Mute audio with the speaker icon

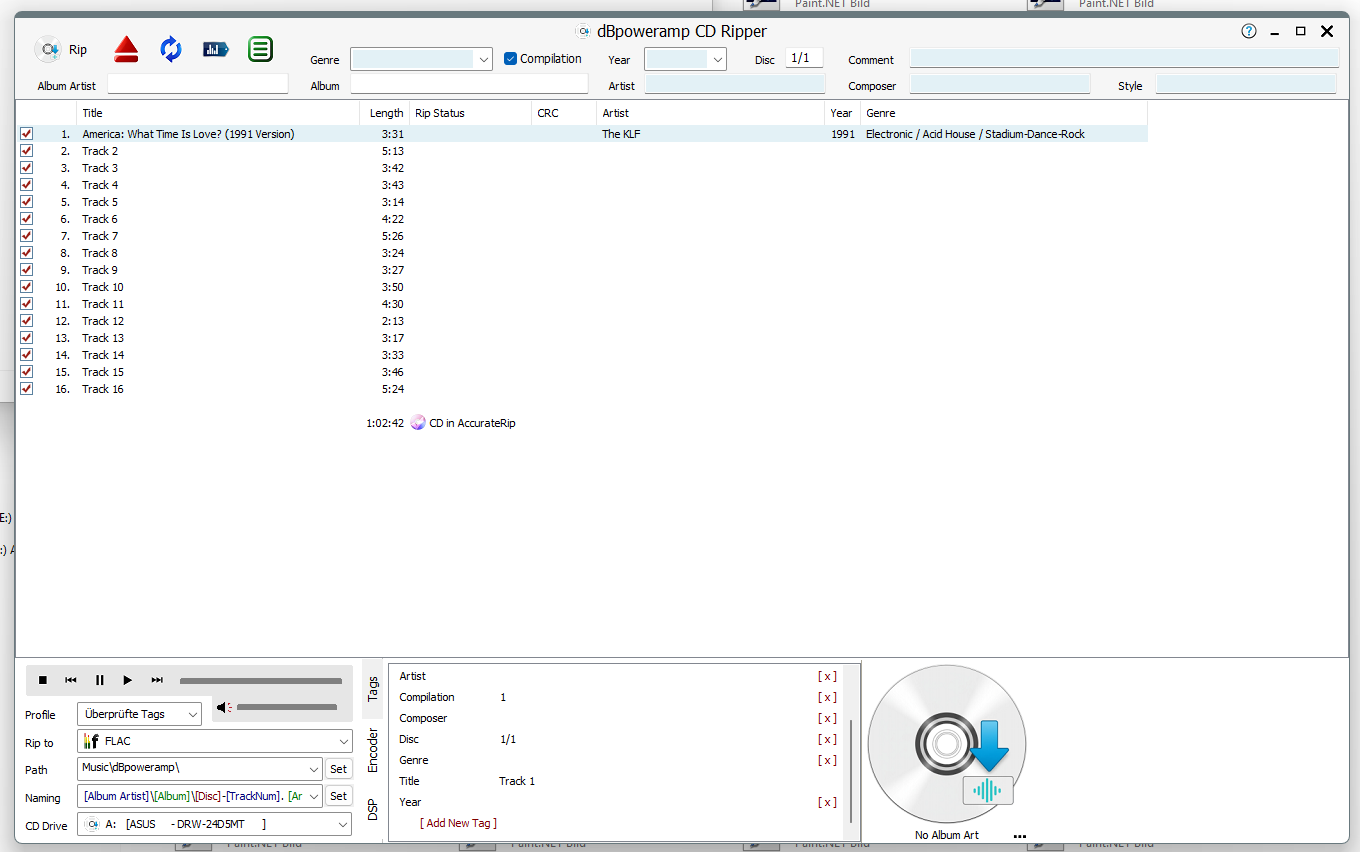pos(223,707)
